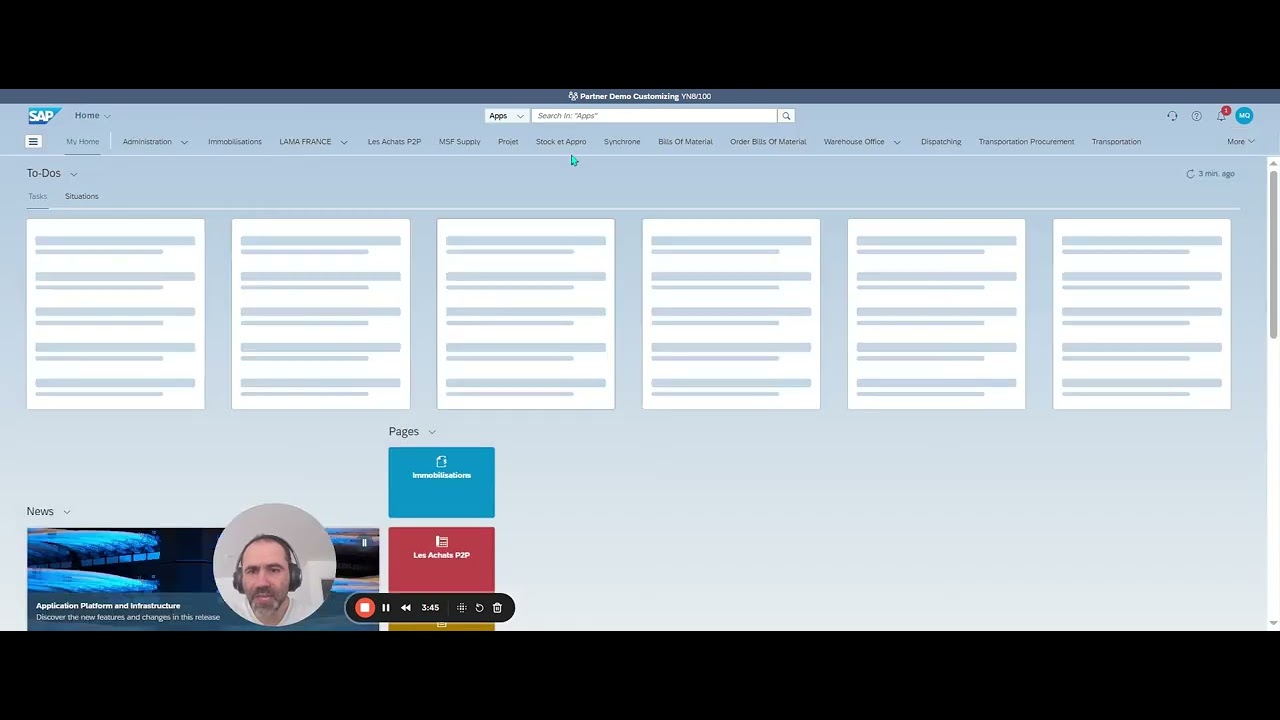Expand the Pages section chevron
The image size is (1280, 720).
point(432,432)
